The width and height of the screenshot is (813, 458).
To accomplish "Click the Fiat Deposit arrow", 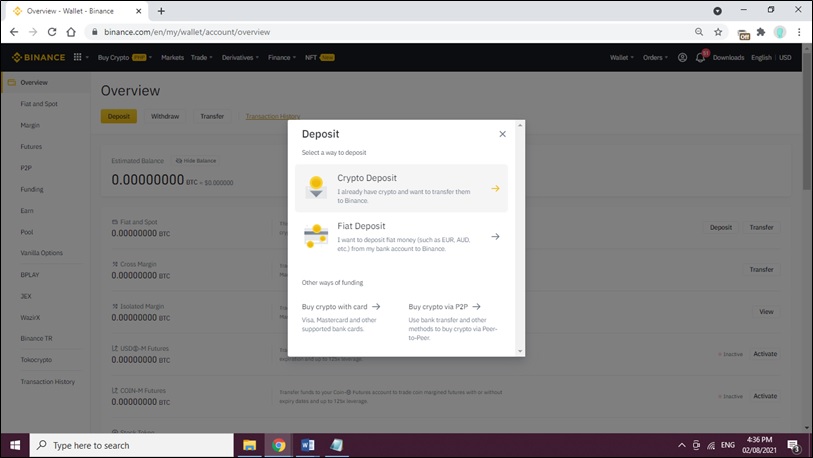I will click(495, 237).
